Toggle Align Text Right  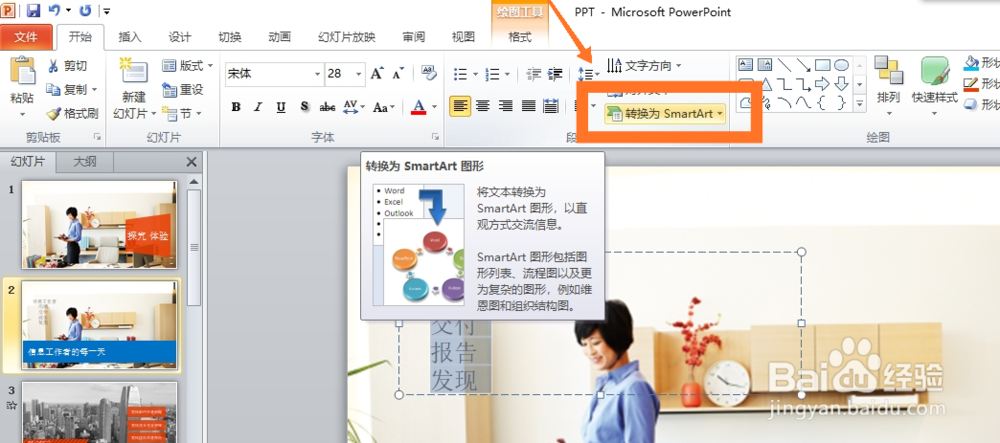tap(506, 106)
